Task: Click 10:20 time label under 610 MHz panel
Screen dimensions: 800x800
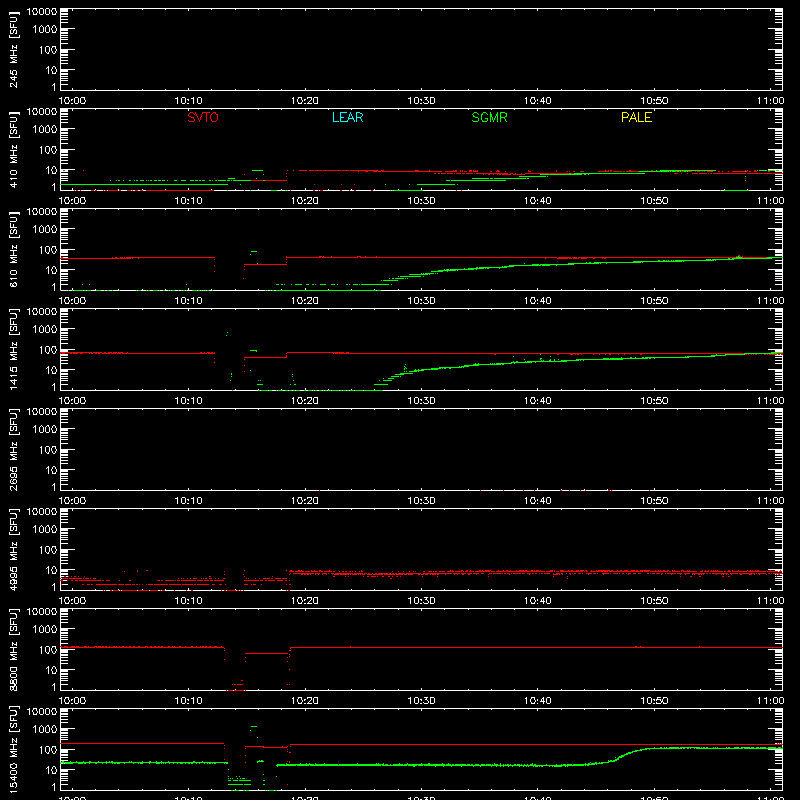Action: [x=305, y=301]
